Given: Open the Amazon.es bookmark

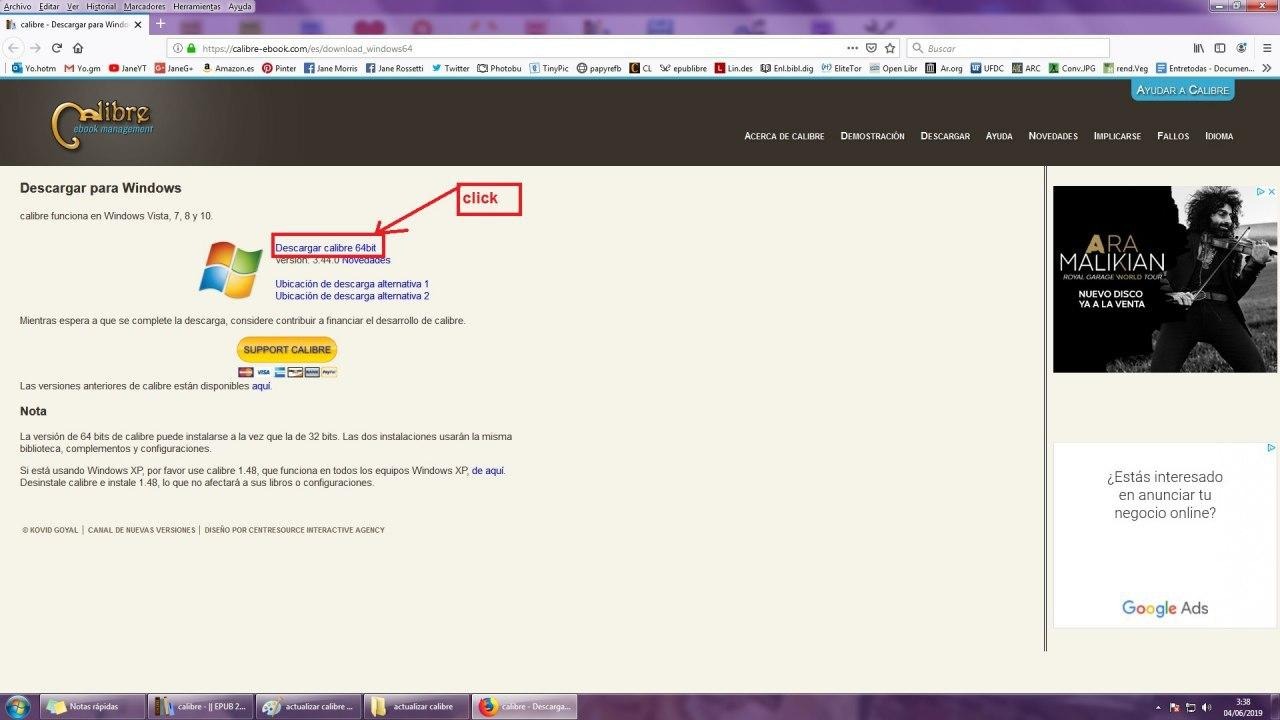Looking at the screenshot, I should coord(228,68).
